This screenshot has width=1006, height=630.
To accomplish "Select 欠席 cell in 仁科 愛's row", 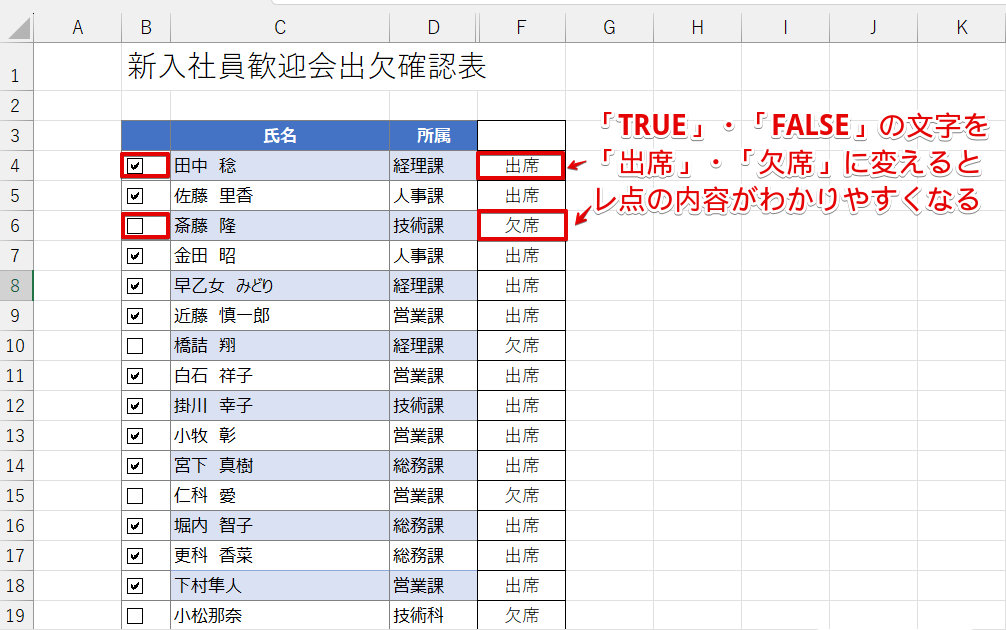I will (522, 496).
